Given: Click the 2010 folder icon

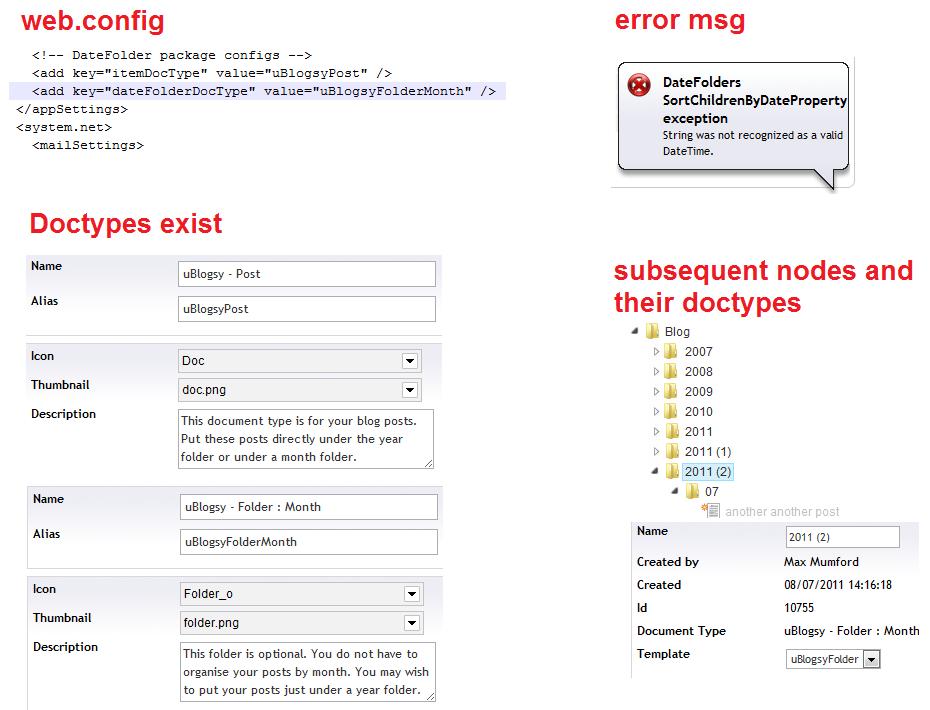Looking at the screenshot, I should point(672,411).
